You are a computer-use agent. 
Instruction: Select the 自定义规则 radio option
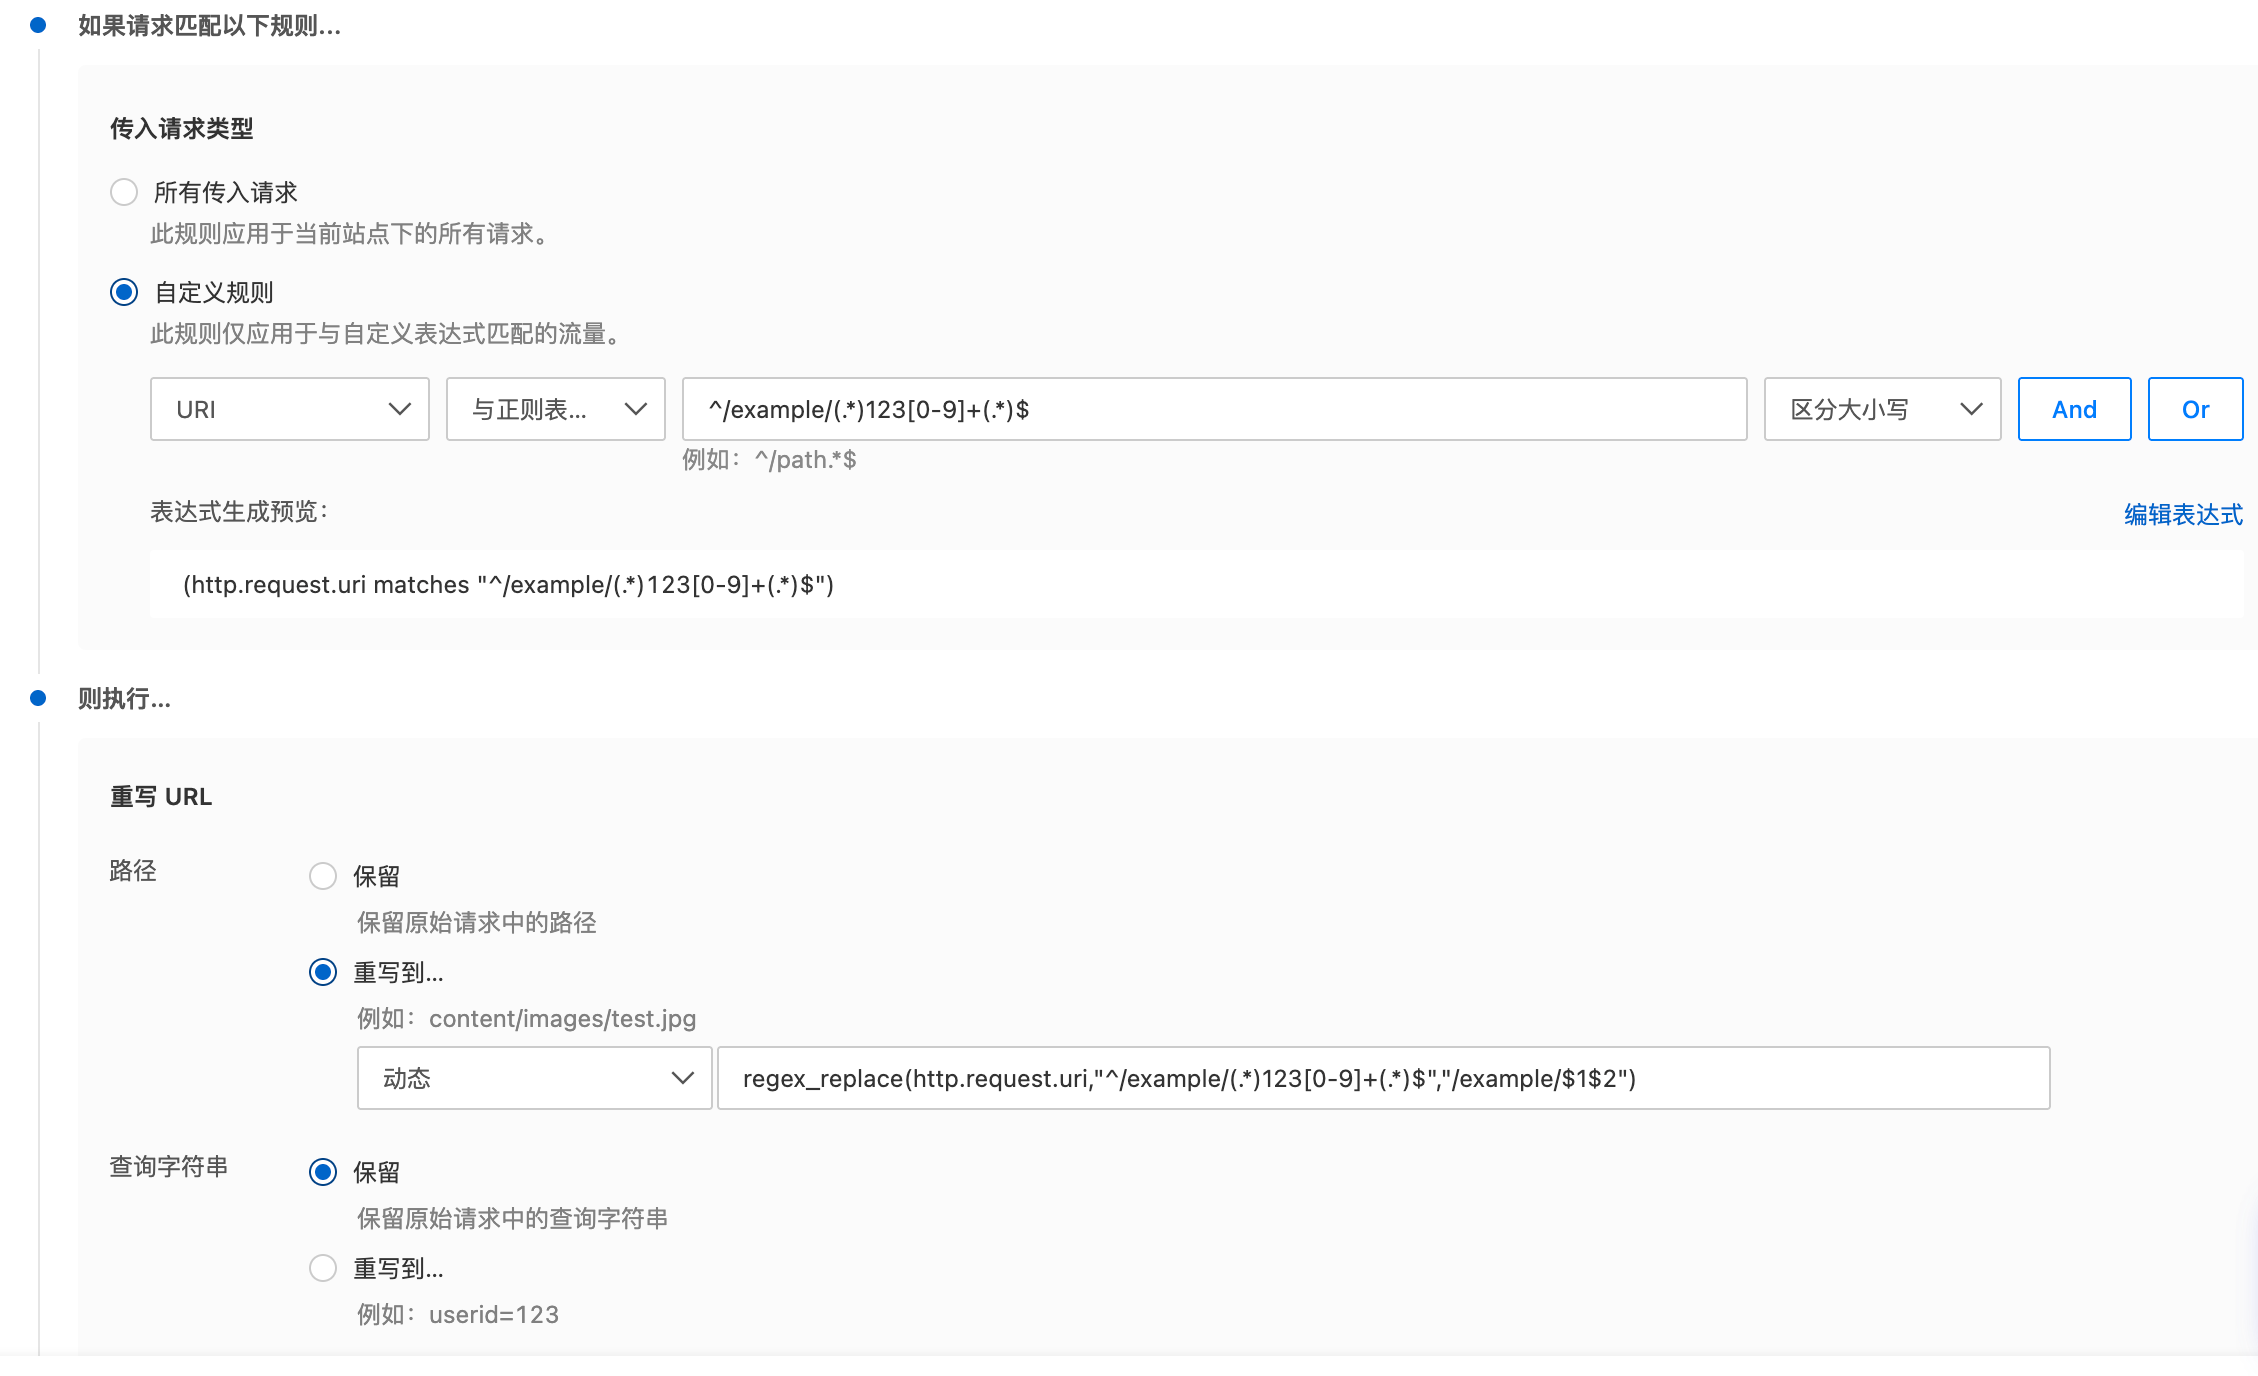pyautogui.click(x=124, y=292)
